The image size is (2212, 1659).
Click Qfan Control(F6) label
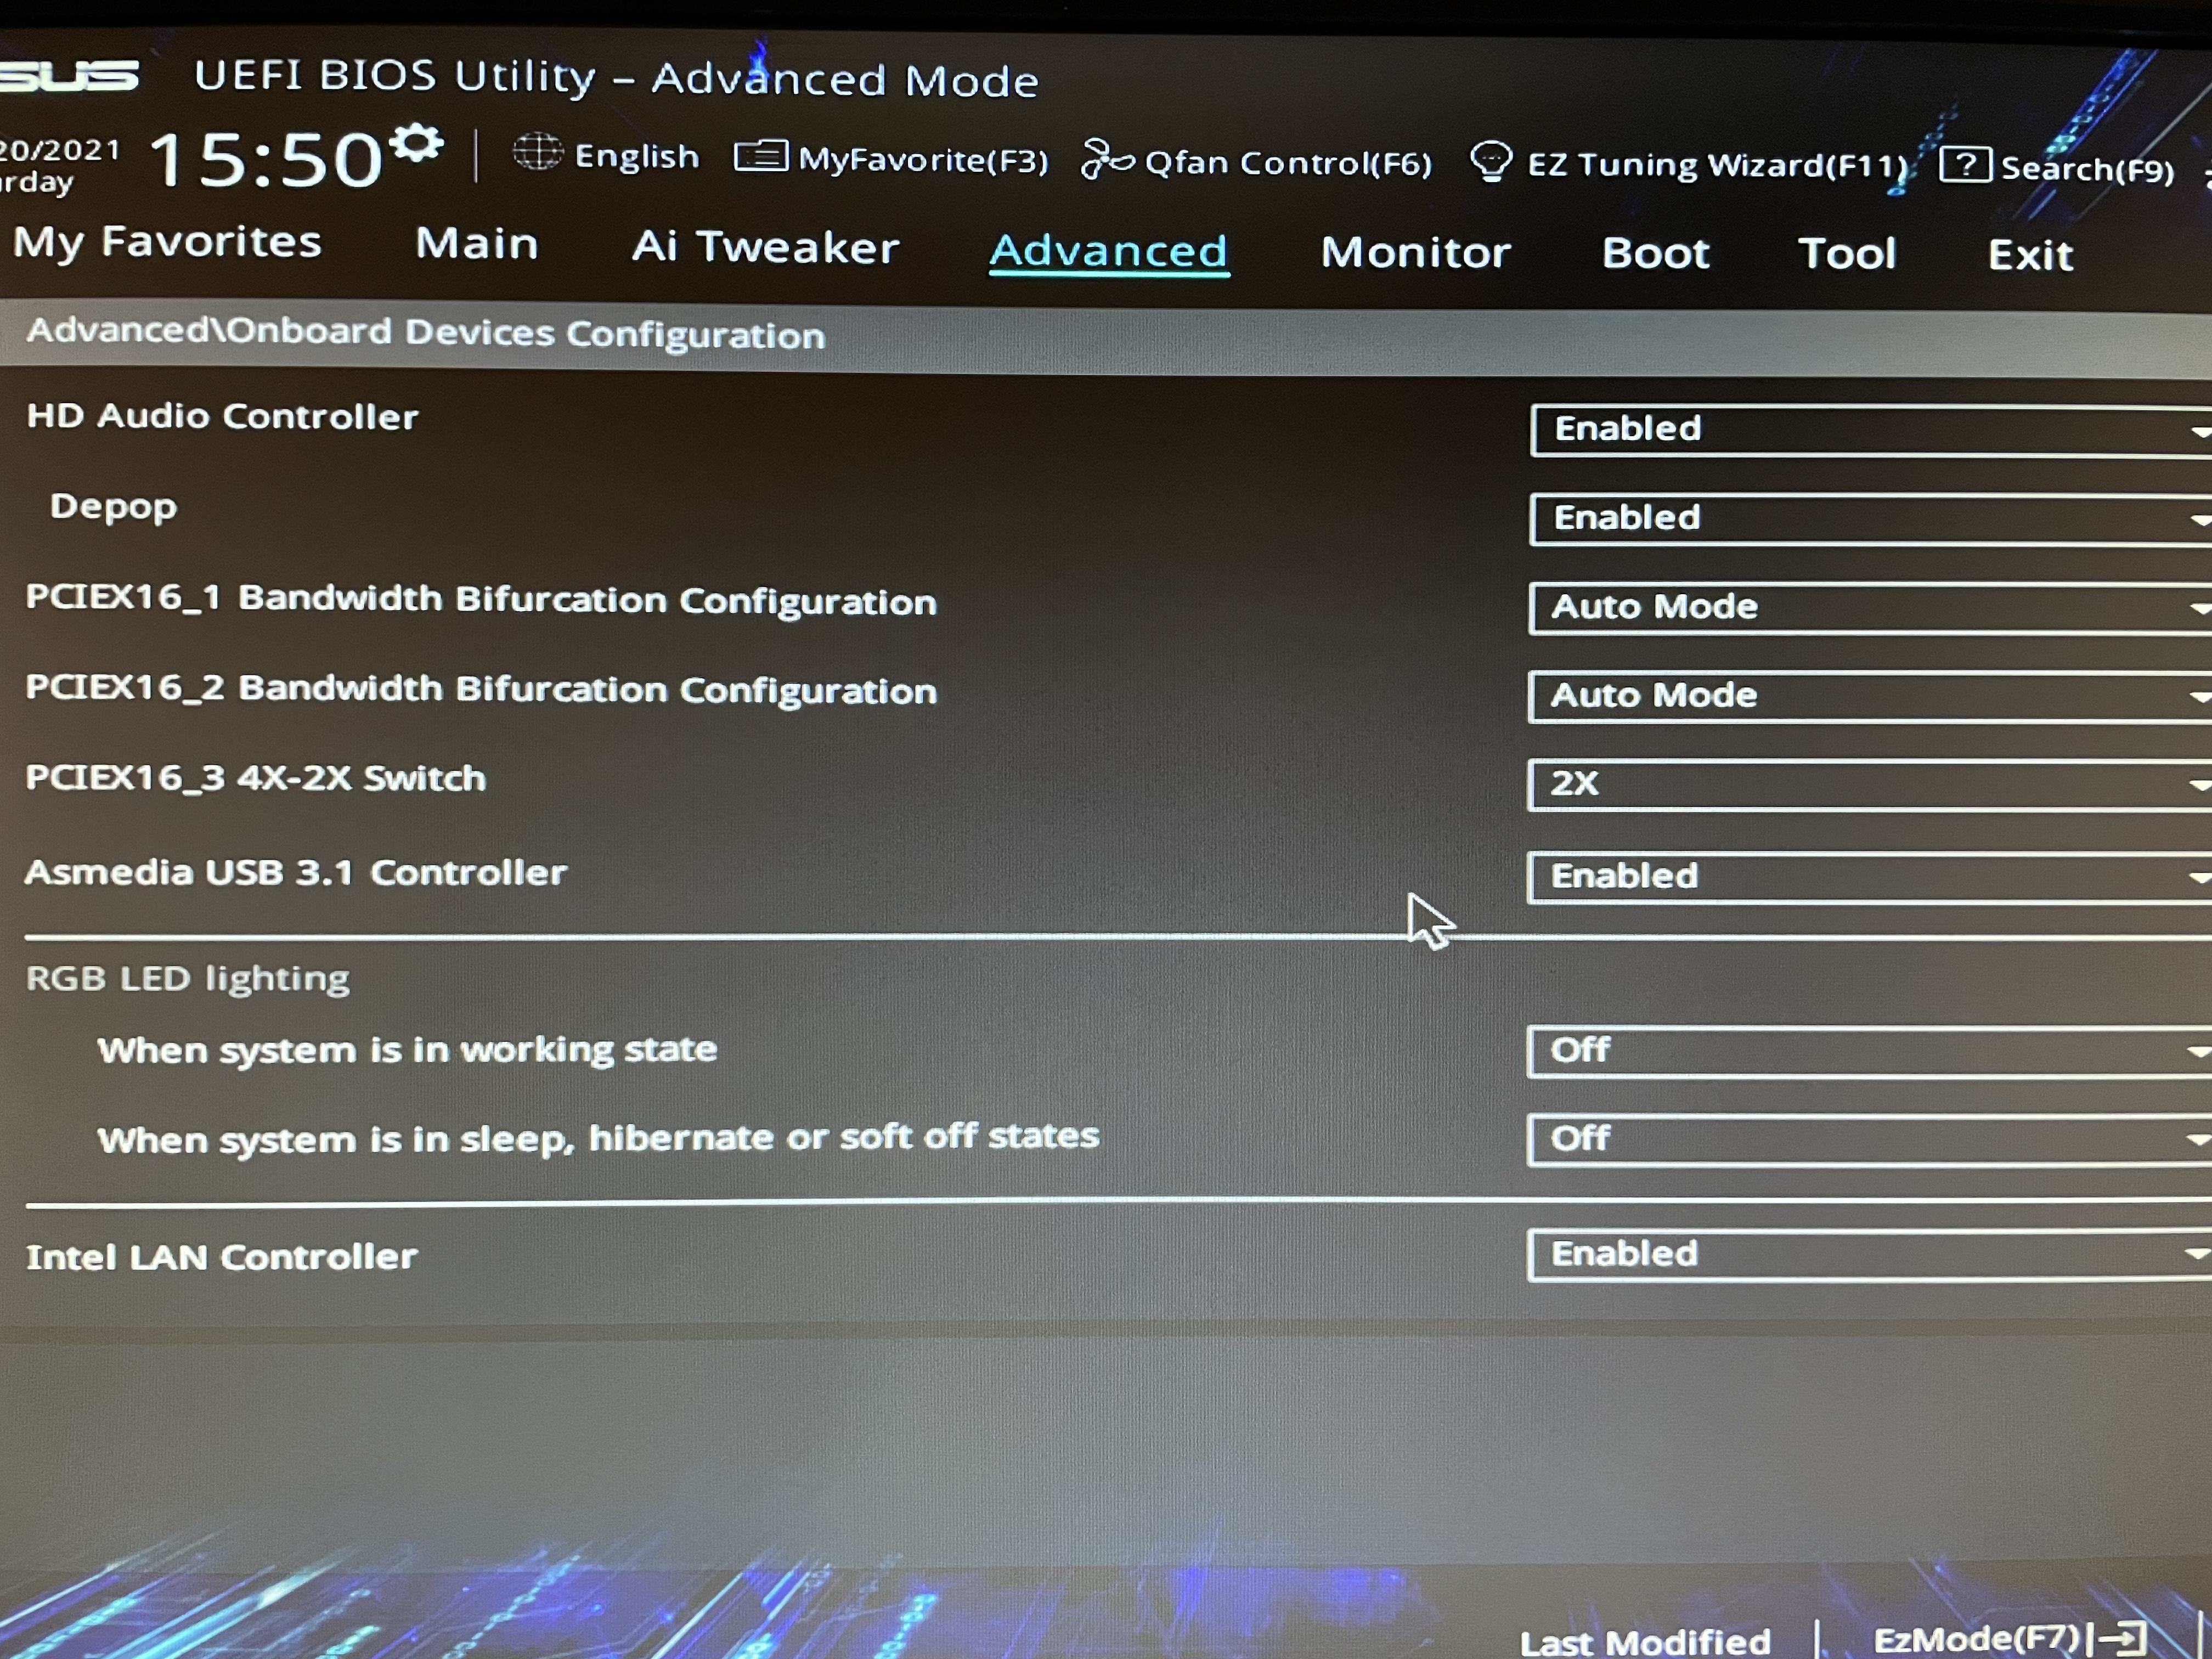(1288, 163)
